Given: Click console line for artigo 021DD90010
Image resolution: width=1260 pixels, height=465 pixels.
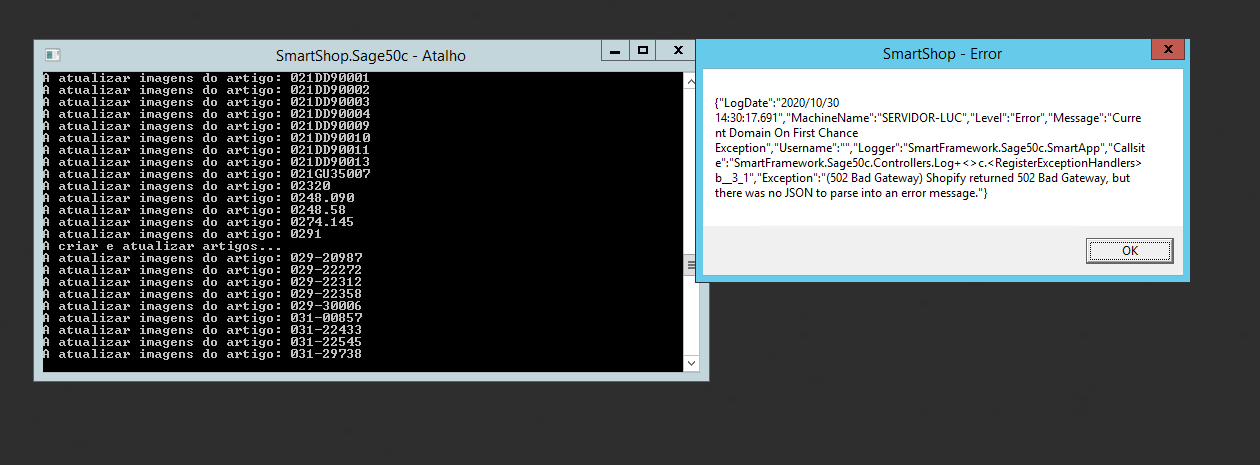Looking at the screenshot, I should click(x=207, y=137).
